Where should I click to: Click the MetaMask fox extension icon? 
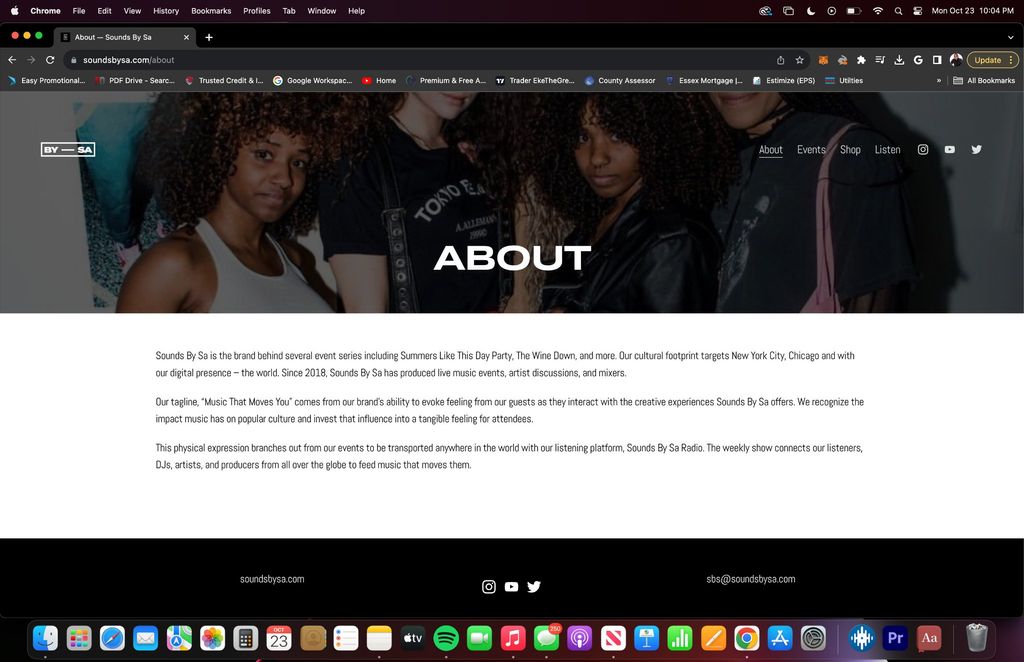pyautogui.click(x=824, y=60)
